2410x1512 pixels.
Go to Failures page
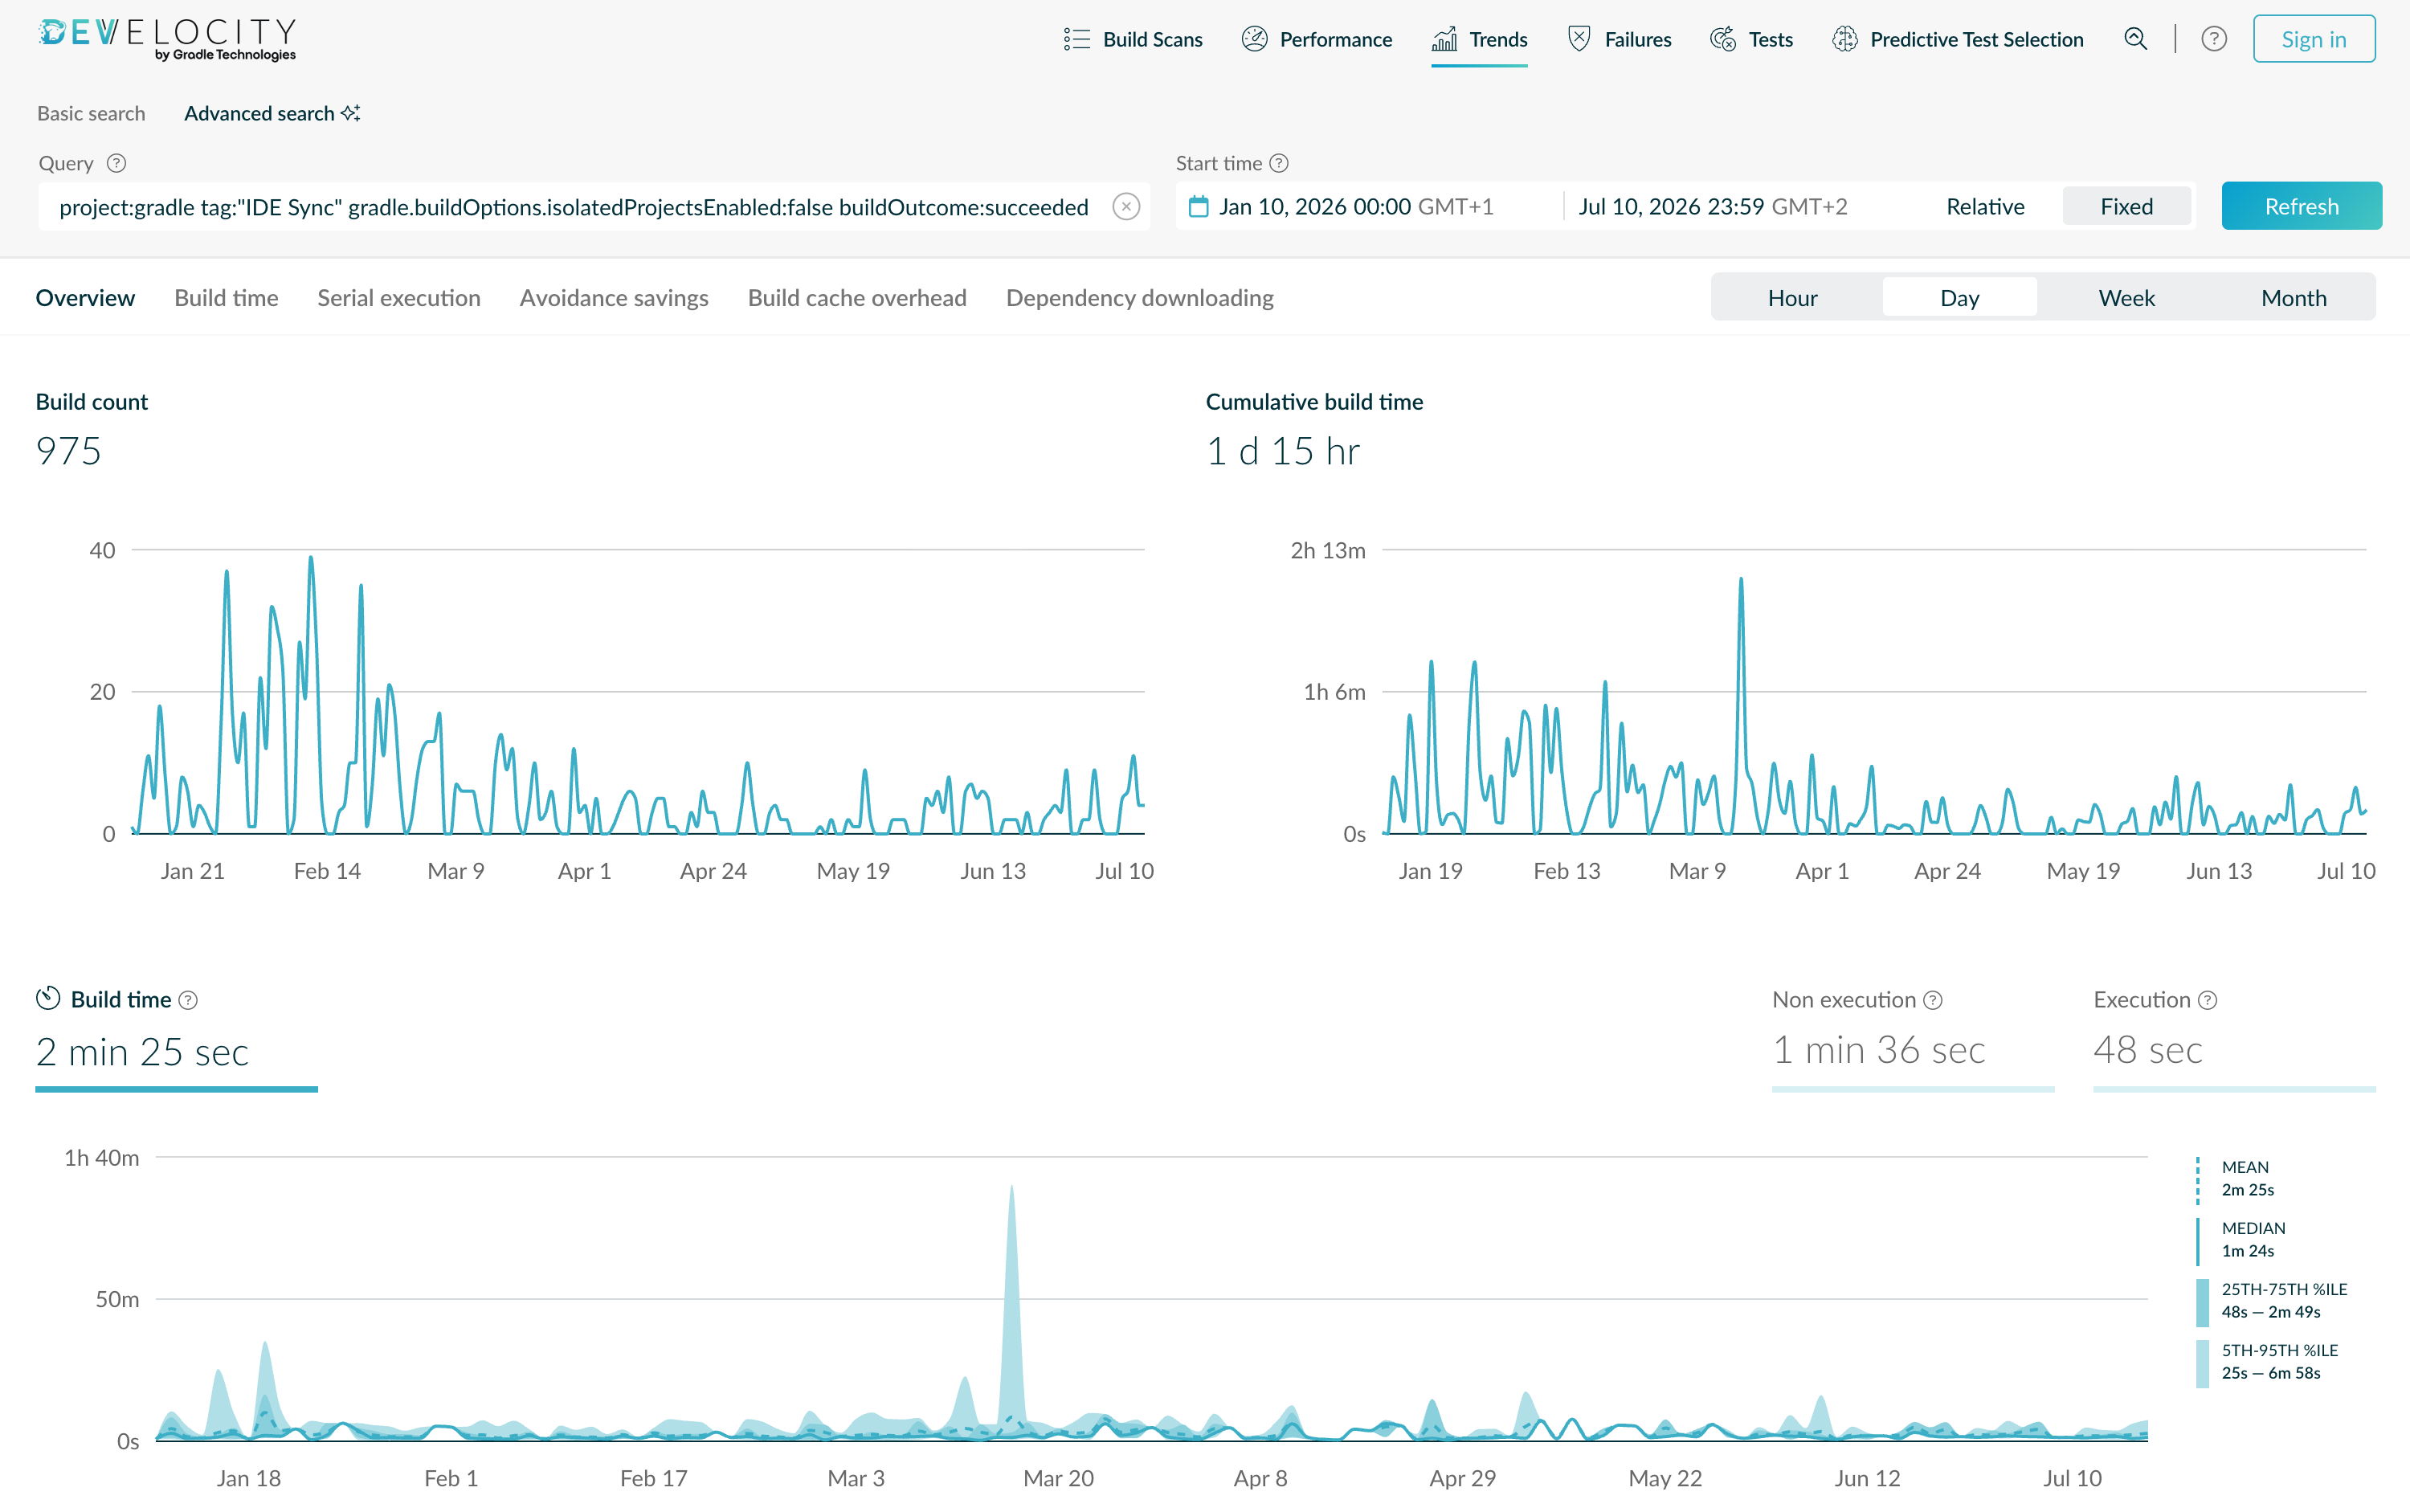[1619, 39]
